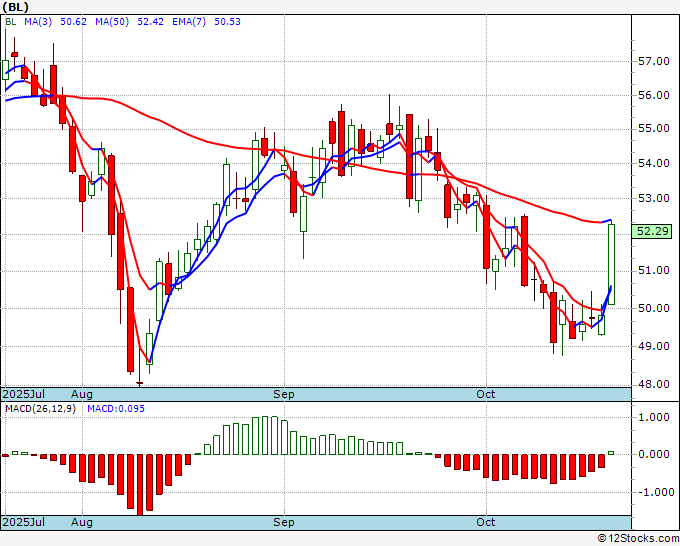This screenshot has height=546, width=680.
Task: Click the 48.00 price axis label
Action: (654, 384)
